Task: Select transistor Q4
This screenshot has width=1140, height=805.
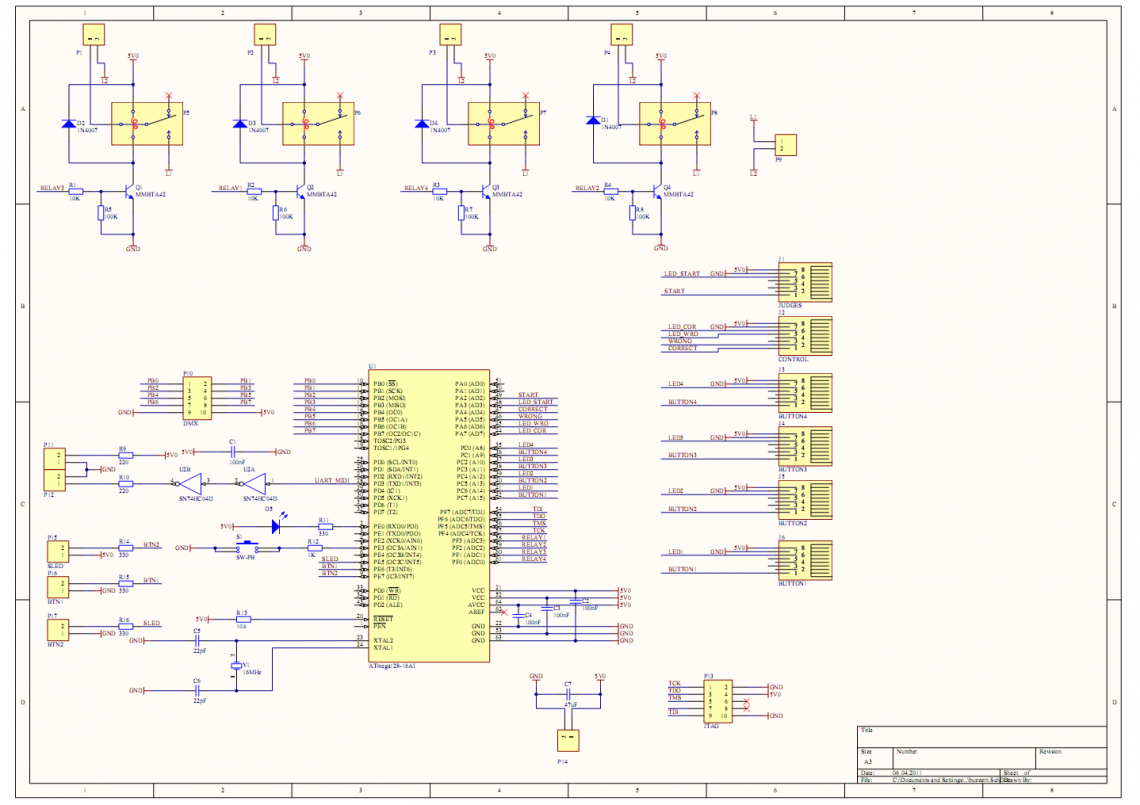Action: (657, 191)
